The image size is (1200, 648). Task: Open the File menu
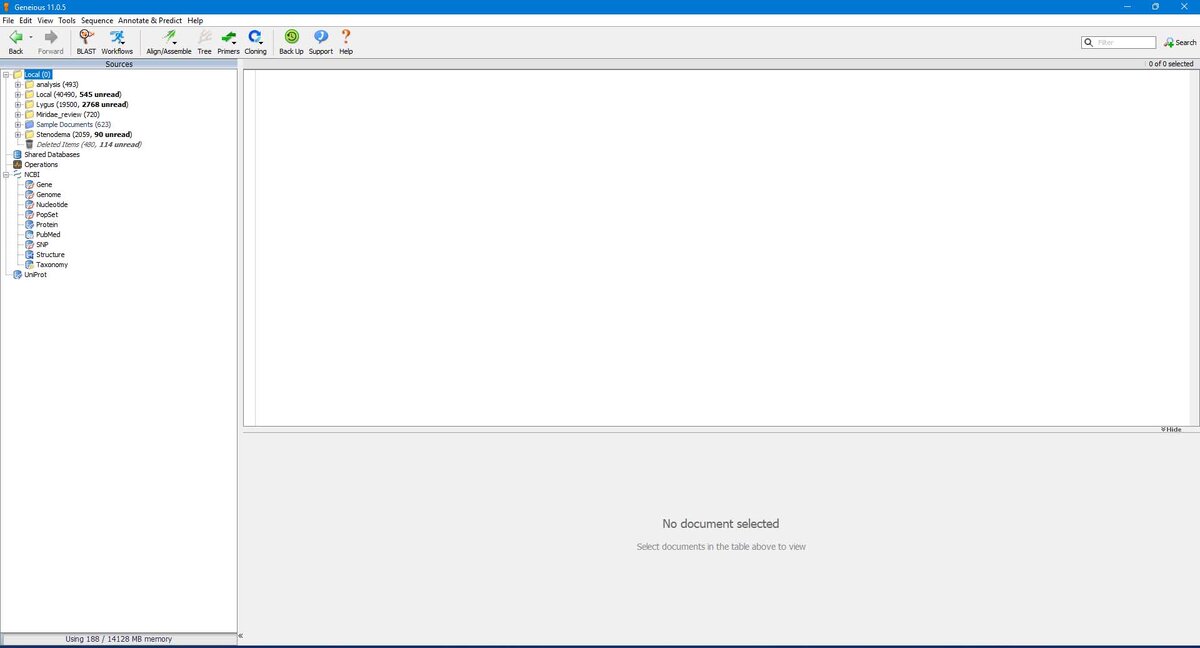(x=9, y=20)
